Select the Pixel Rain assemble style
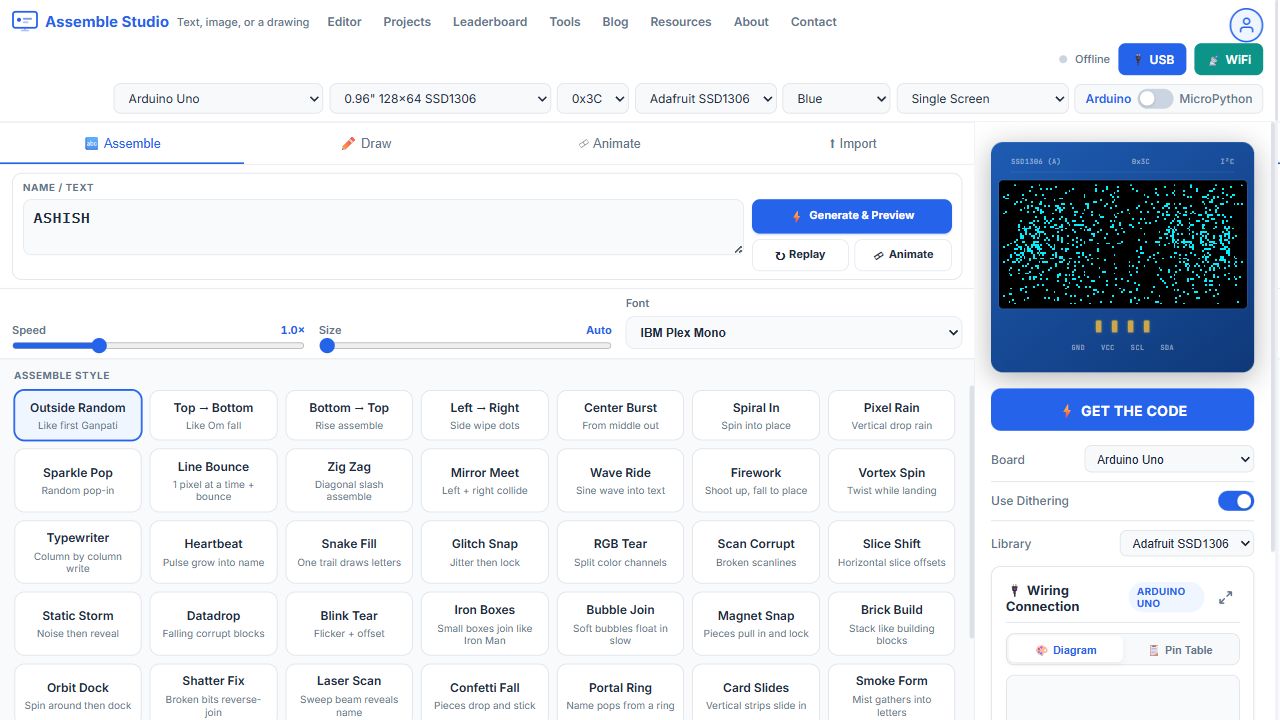The width and height of the screenshot is (1280, 720). click(892, 416)
